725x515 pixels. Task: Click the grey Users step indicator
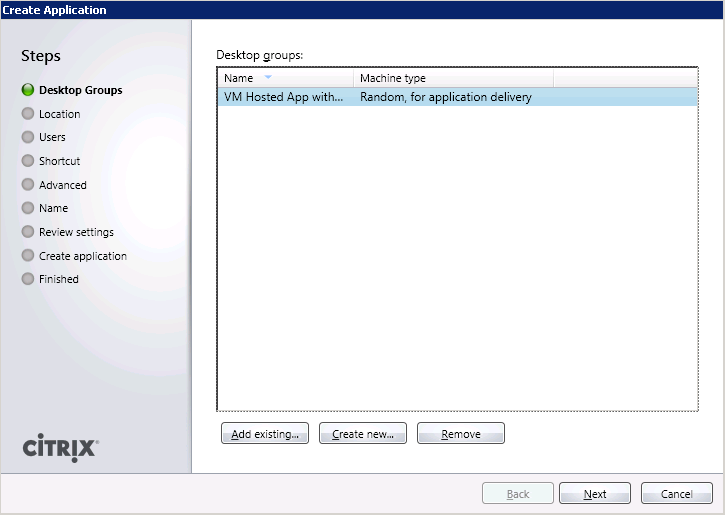[28, 137]
